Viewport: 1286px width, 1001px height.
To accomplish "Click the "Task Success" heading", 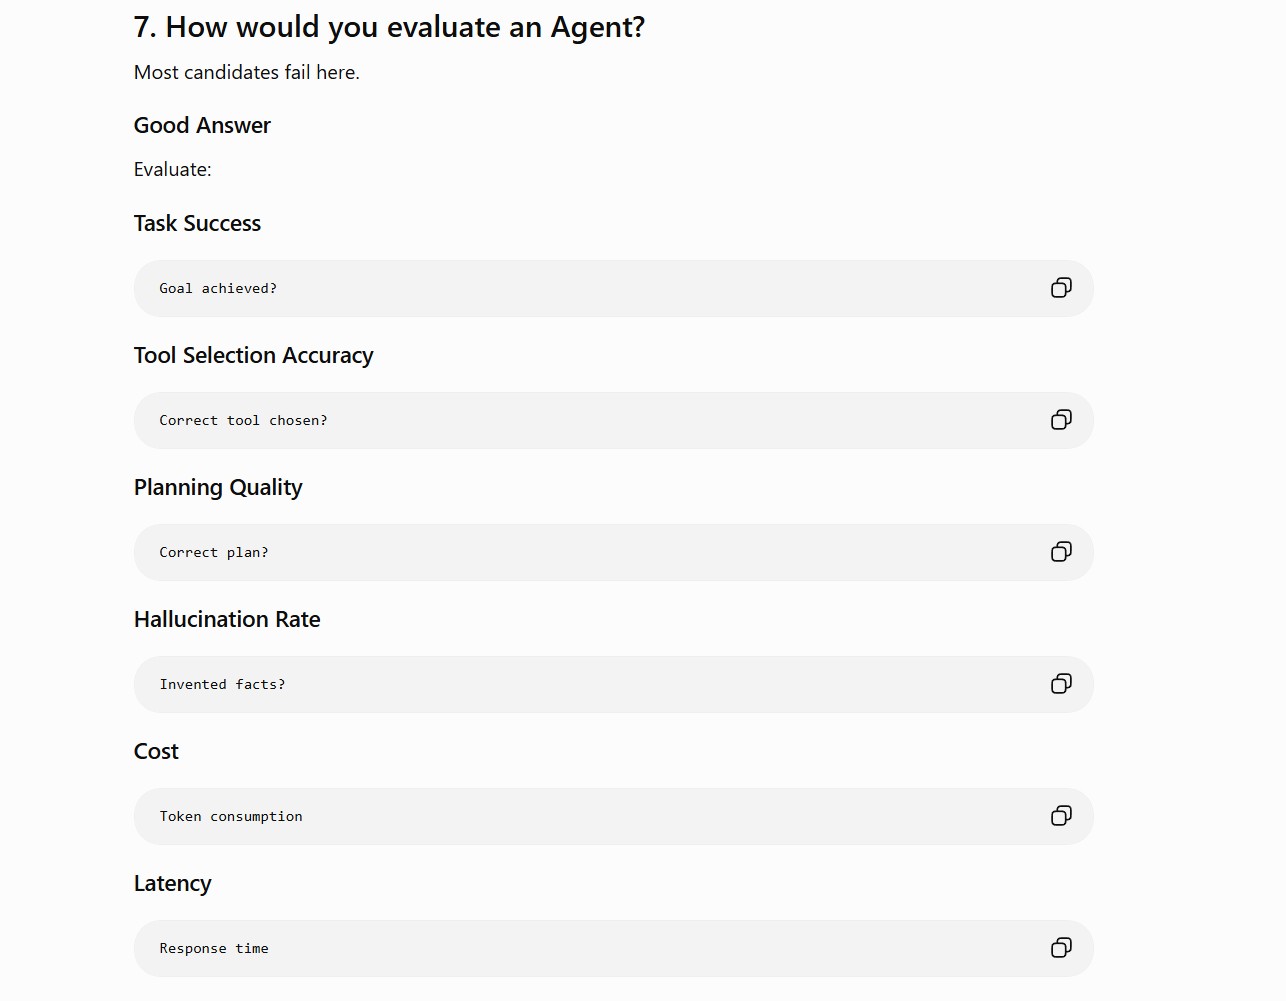I will (197, 223).
